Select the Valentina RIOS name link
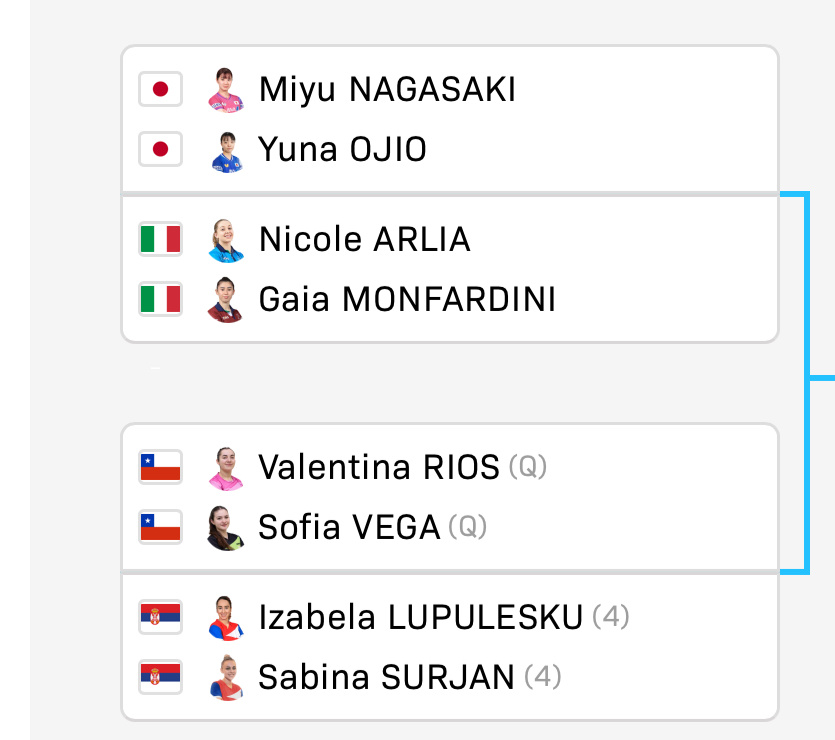Viewport: 835px width, 740px height. [x=379, y=467]
